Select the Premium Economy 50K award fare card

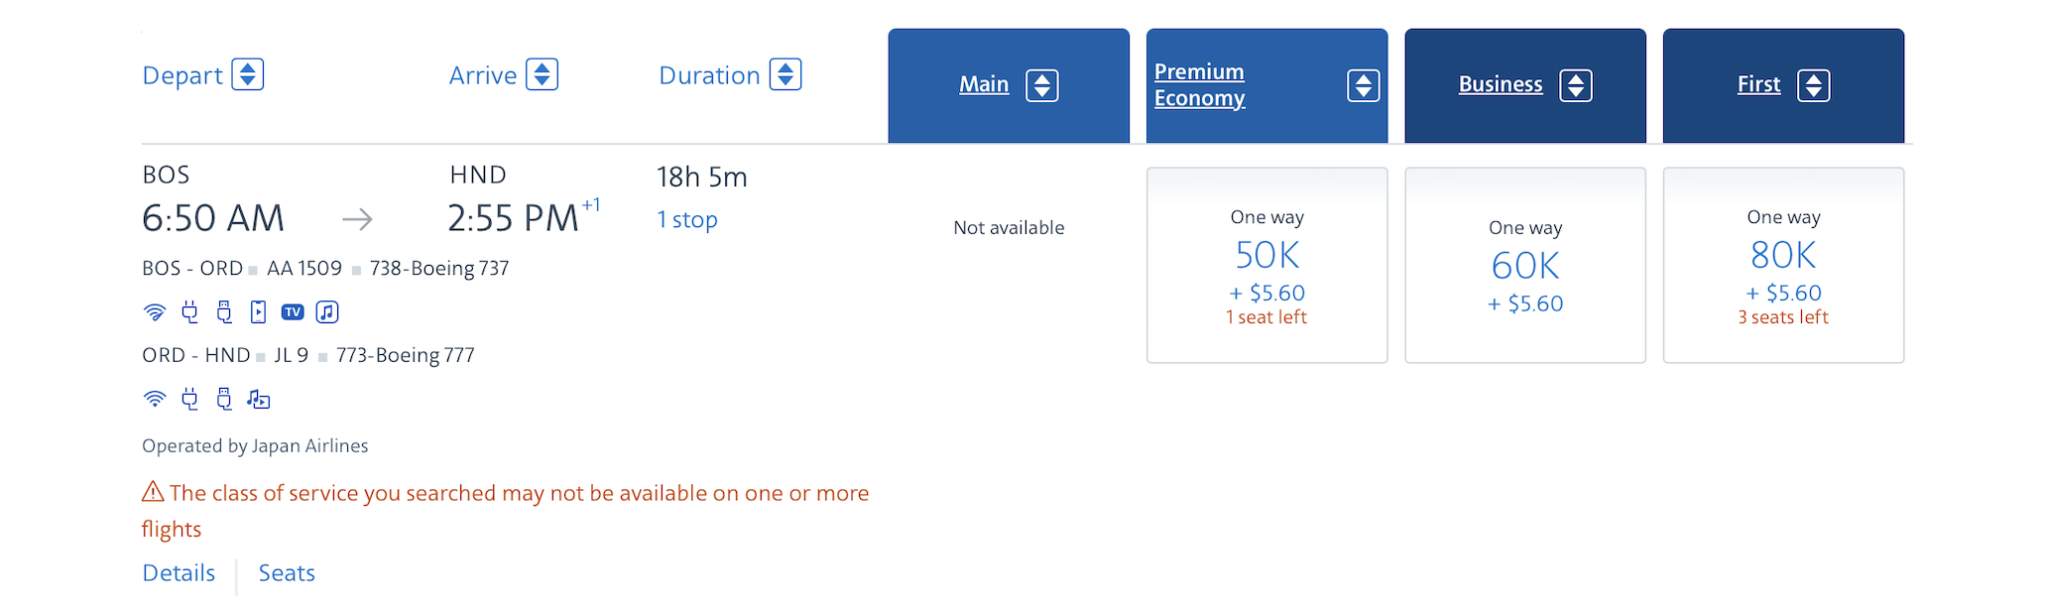click(1267, 263)
